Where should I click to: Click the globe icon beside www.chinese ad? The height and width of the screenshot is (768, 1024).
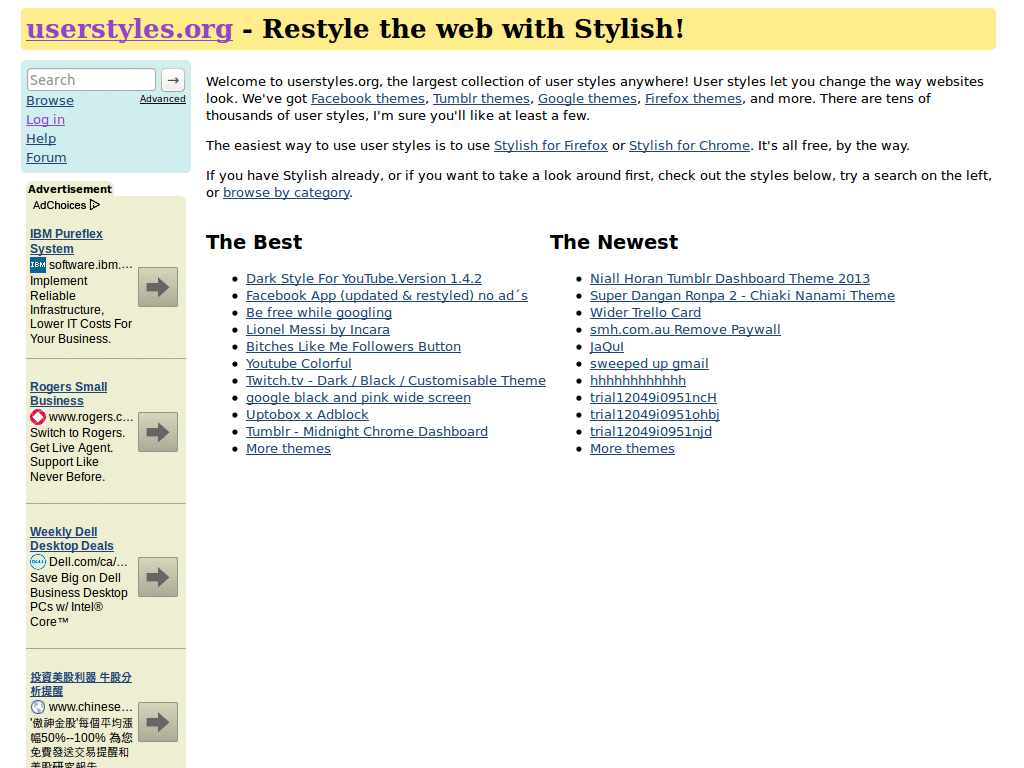(x=38, y=707)
